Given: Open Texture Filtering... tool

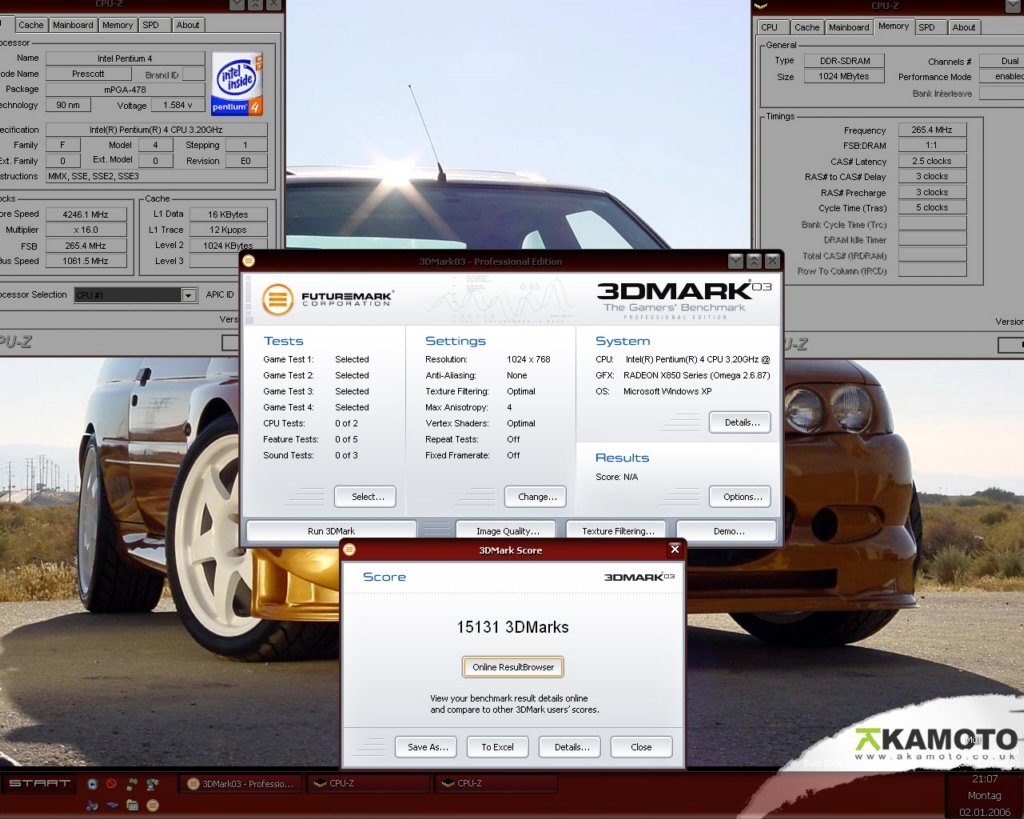Looking at the screenshot, I should [618, 531].
